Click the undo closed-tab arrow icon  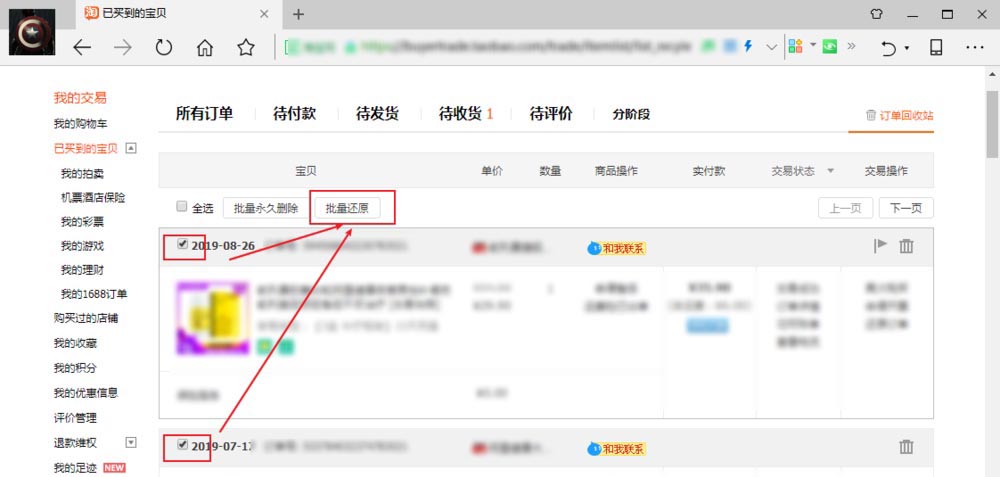888,48
